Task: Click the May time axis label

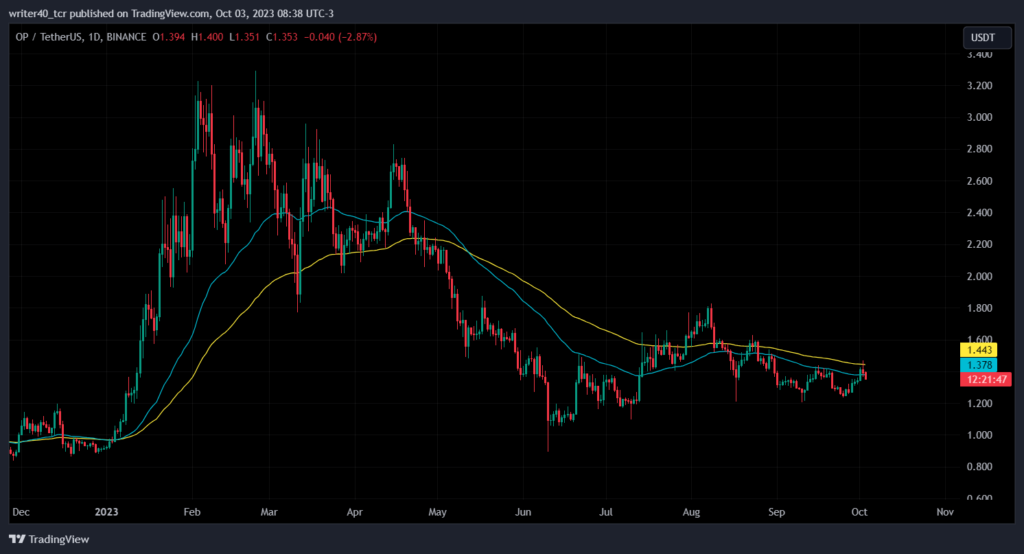Action: (438, 512)
